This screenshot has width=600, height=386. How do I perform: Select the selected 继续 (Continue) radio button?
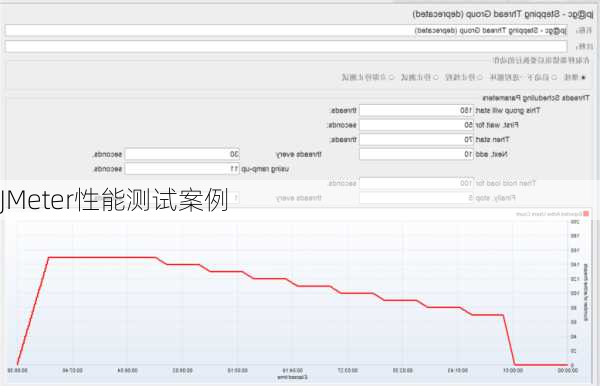point(583,78)
